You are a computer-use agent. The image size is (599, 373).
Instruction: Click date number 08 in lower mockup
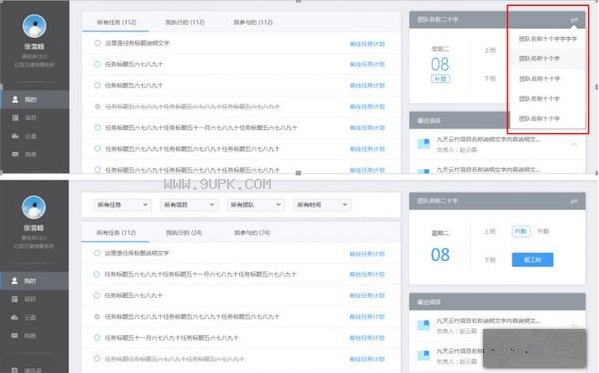tap(440, 255)
